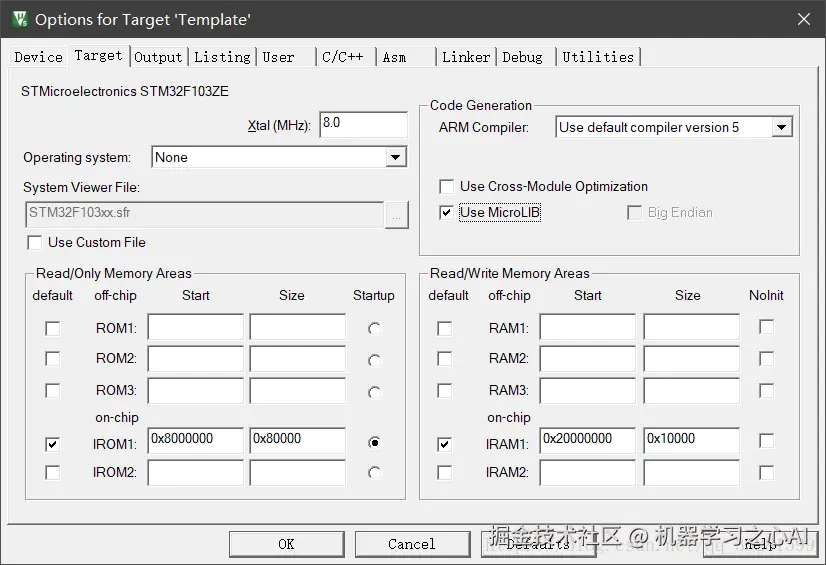Select IROM2 as startup radio button

[374, 473]
